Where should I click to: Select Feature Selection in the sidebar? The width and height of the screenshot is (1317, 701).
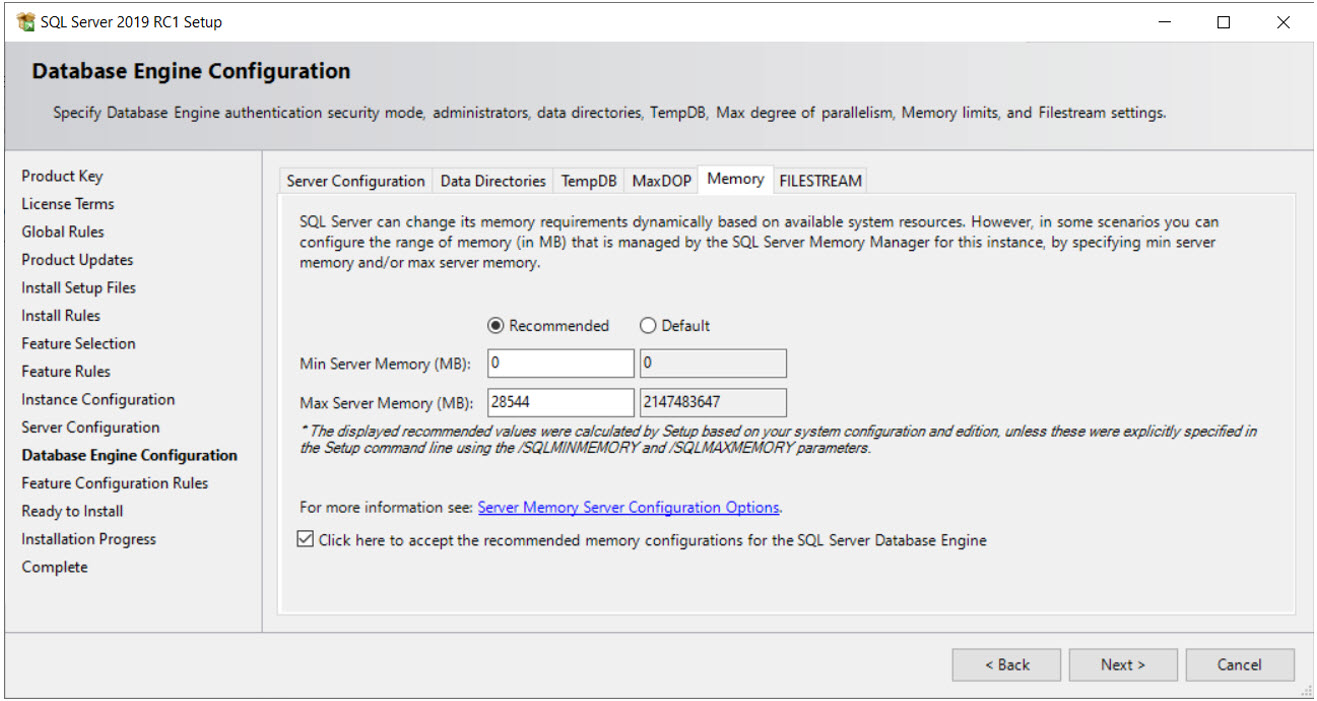78,343
